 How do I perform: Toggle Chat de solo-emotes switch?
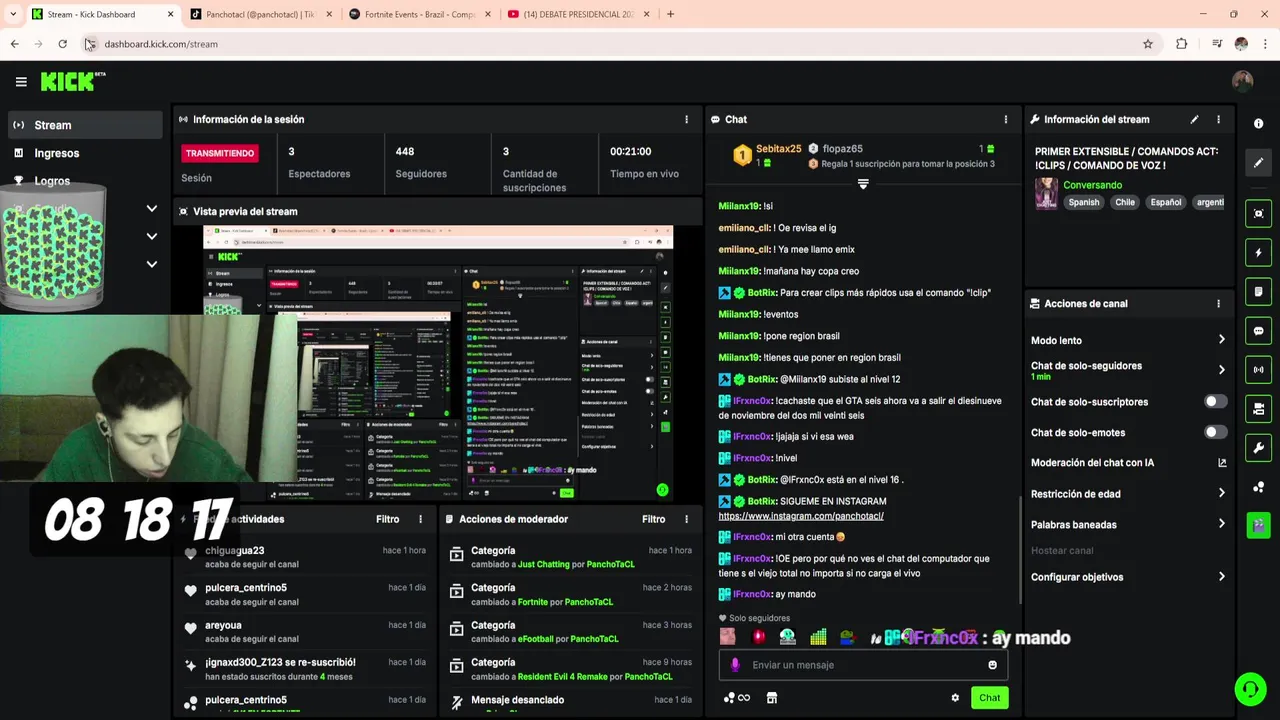pos(1214,432)
